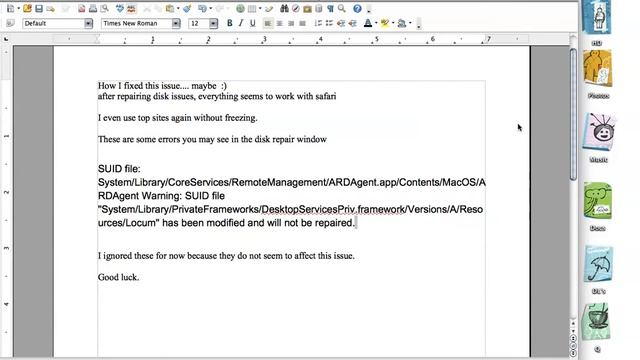Insert a Hyperlink with globe icon
This screenshot has width=640, height=360.
tap(240, 8)
